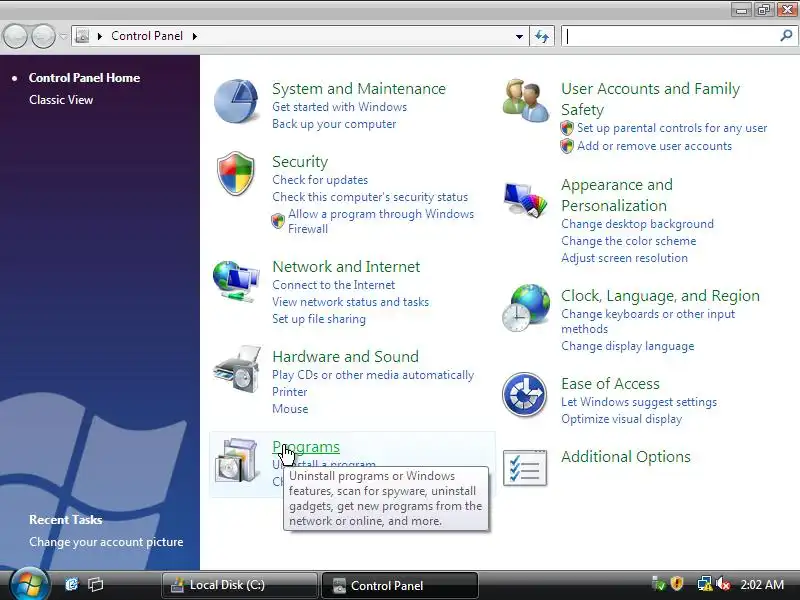
Task: Click the control panel icon in address bar
Action: tap(82, 36)
